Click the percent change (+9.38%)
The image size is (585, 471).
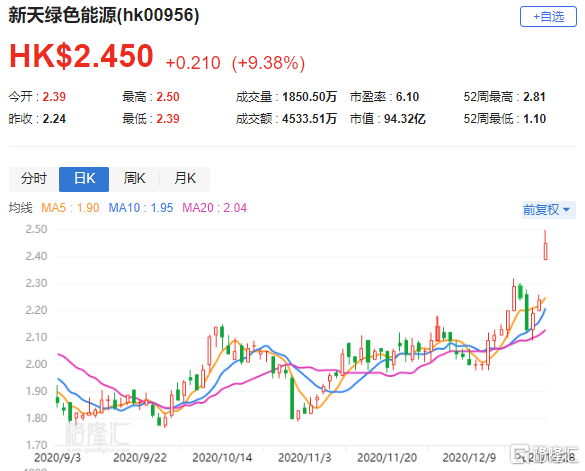[x=268, y=63]
